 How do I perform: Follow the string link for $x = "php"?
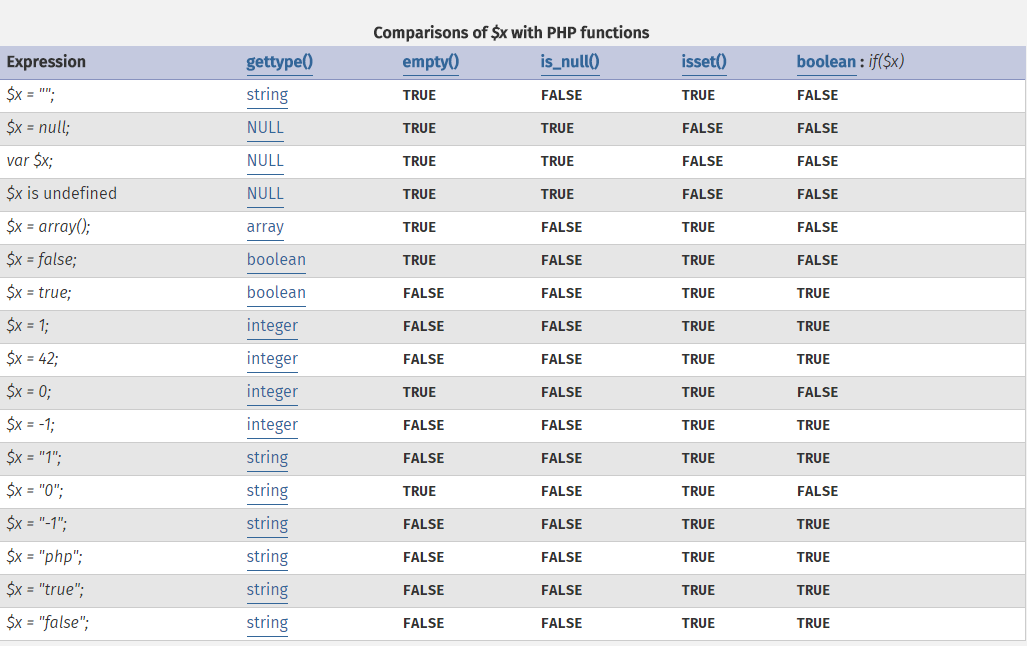267,557
